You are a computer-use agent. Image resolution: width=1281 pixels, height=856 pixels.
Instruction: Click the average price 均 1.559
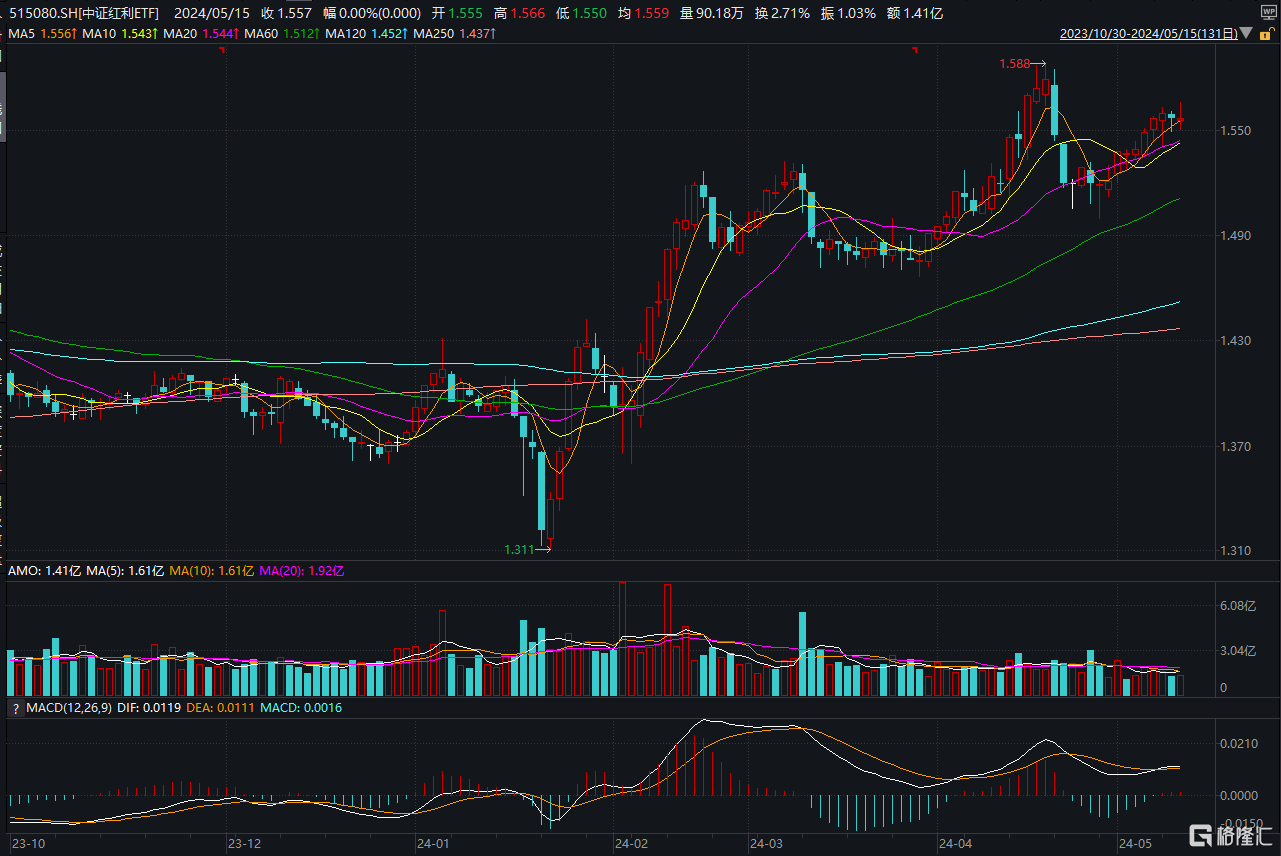(643, 13)
